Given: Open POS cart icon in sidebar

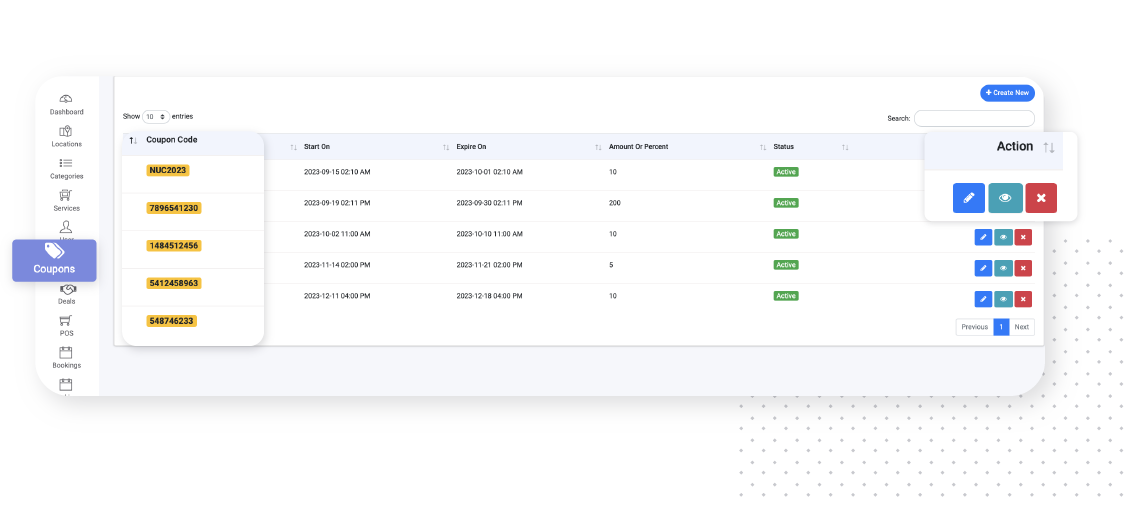Looking at the screenshot, I should pyautogui.click(x=66, y=325).
